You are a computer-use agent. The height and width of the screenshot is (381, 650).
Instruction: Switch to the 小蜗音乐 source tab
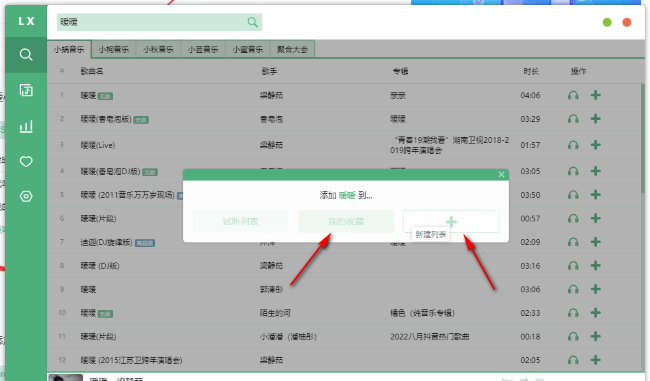(x=69, y=49)
